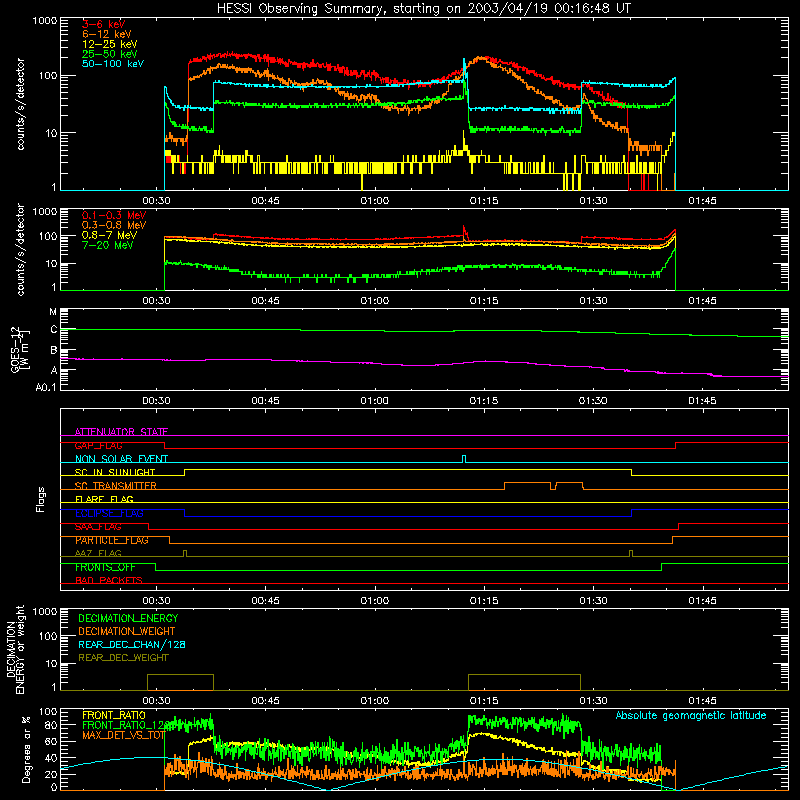
Task: Click the 01:30 tick under the Flags panel
Action: pos(593,601)
